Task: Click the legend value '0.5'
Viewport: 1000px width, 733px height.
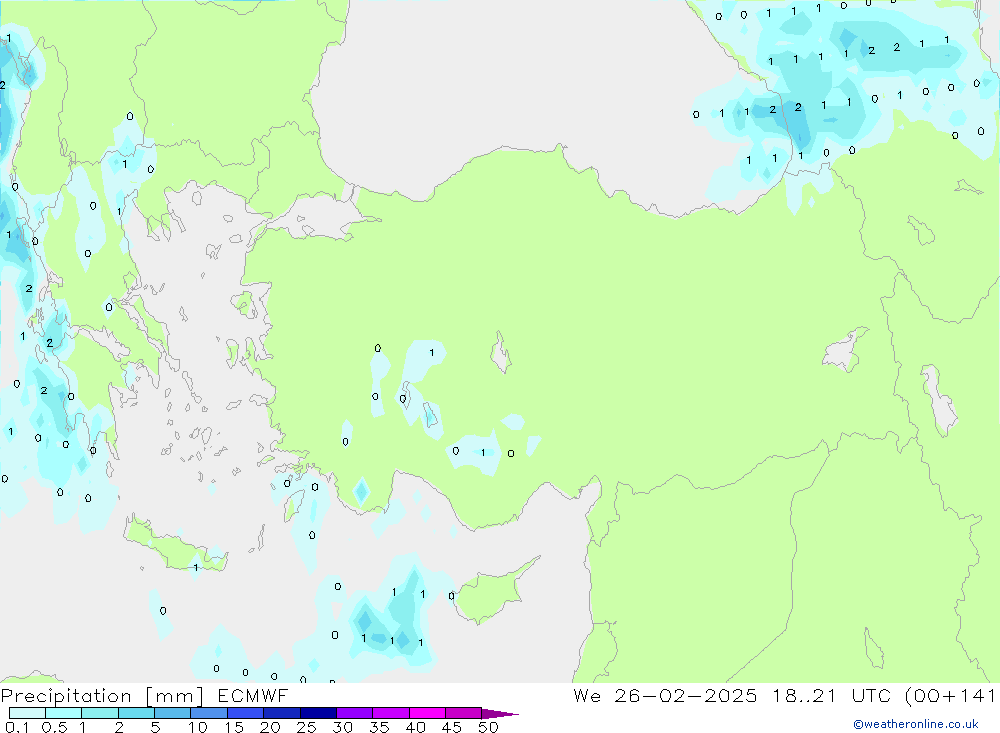Action: [x=54, y=727]
